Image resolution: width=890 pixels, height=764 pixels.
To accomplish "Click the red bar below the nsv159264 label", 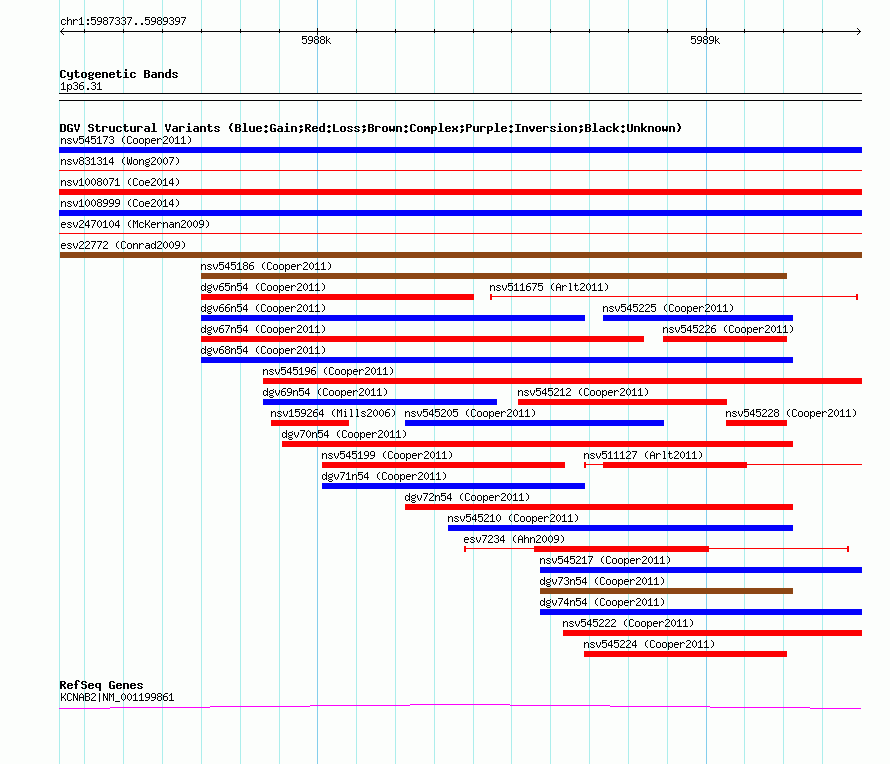I will (310, 423).
